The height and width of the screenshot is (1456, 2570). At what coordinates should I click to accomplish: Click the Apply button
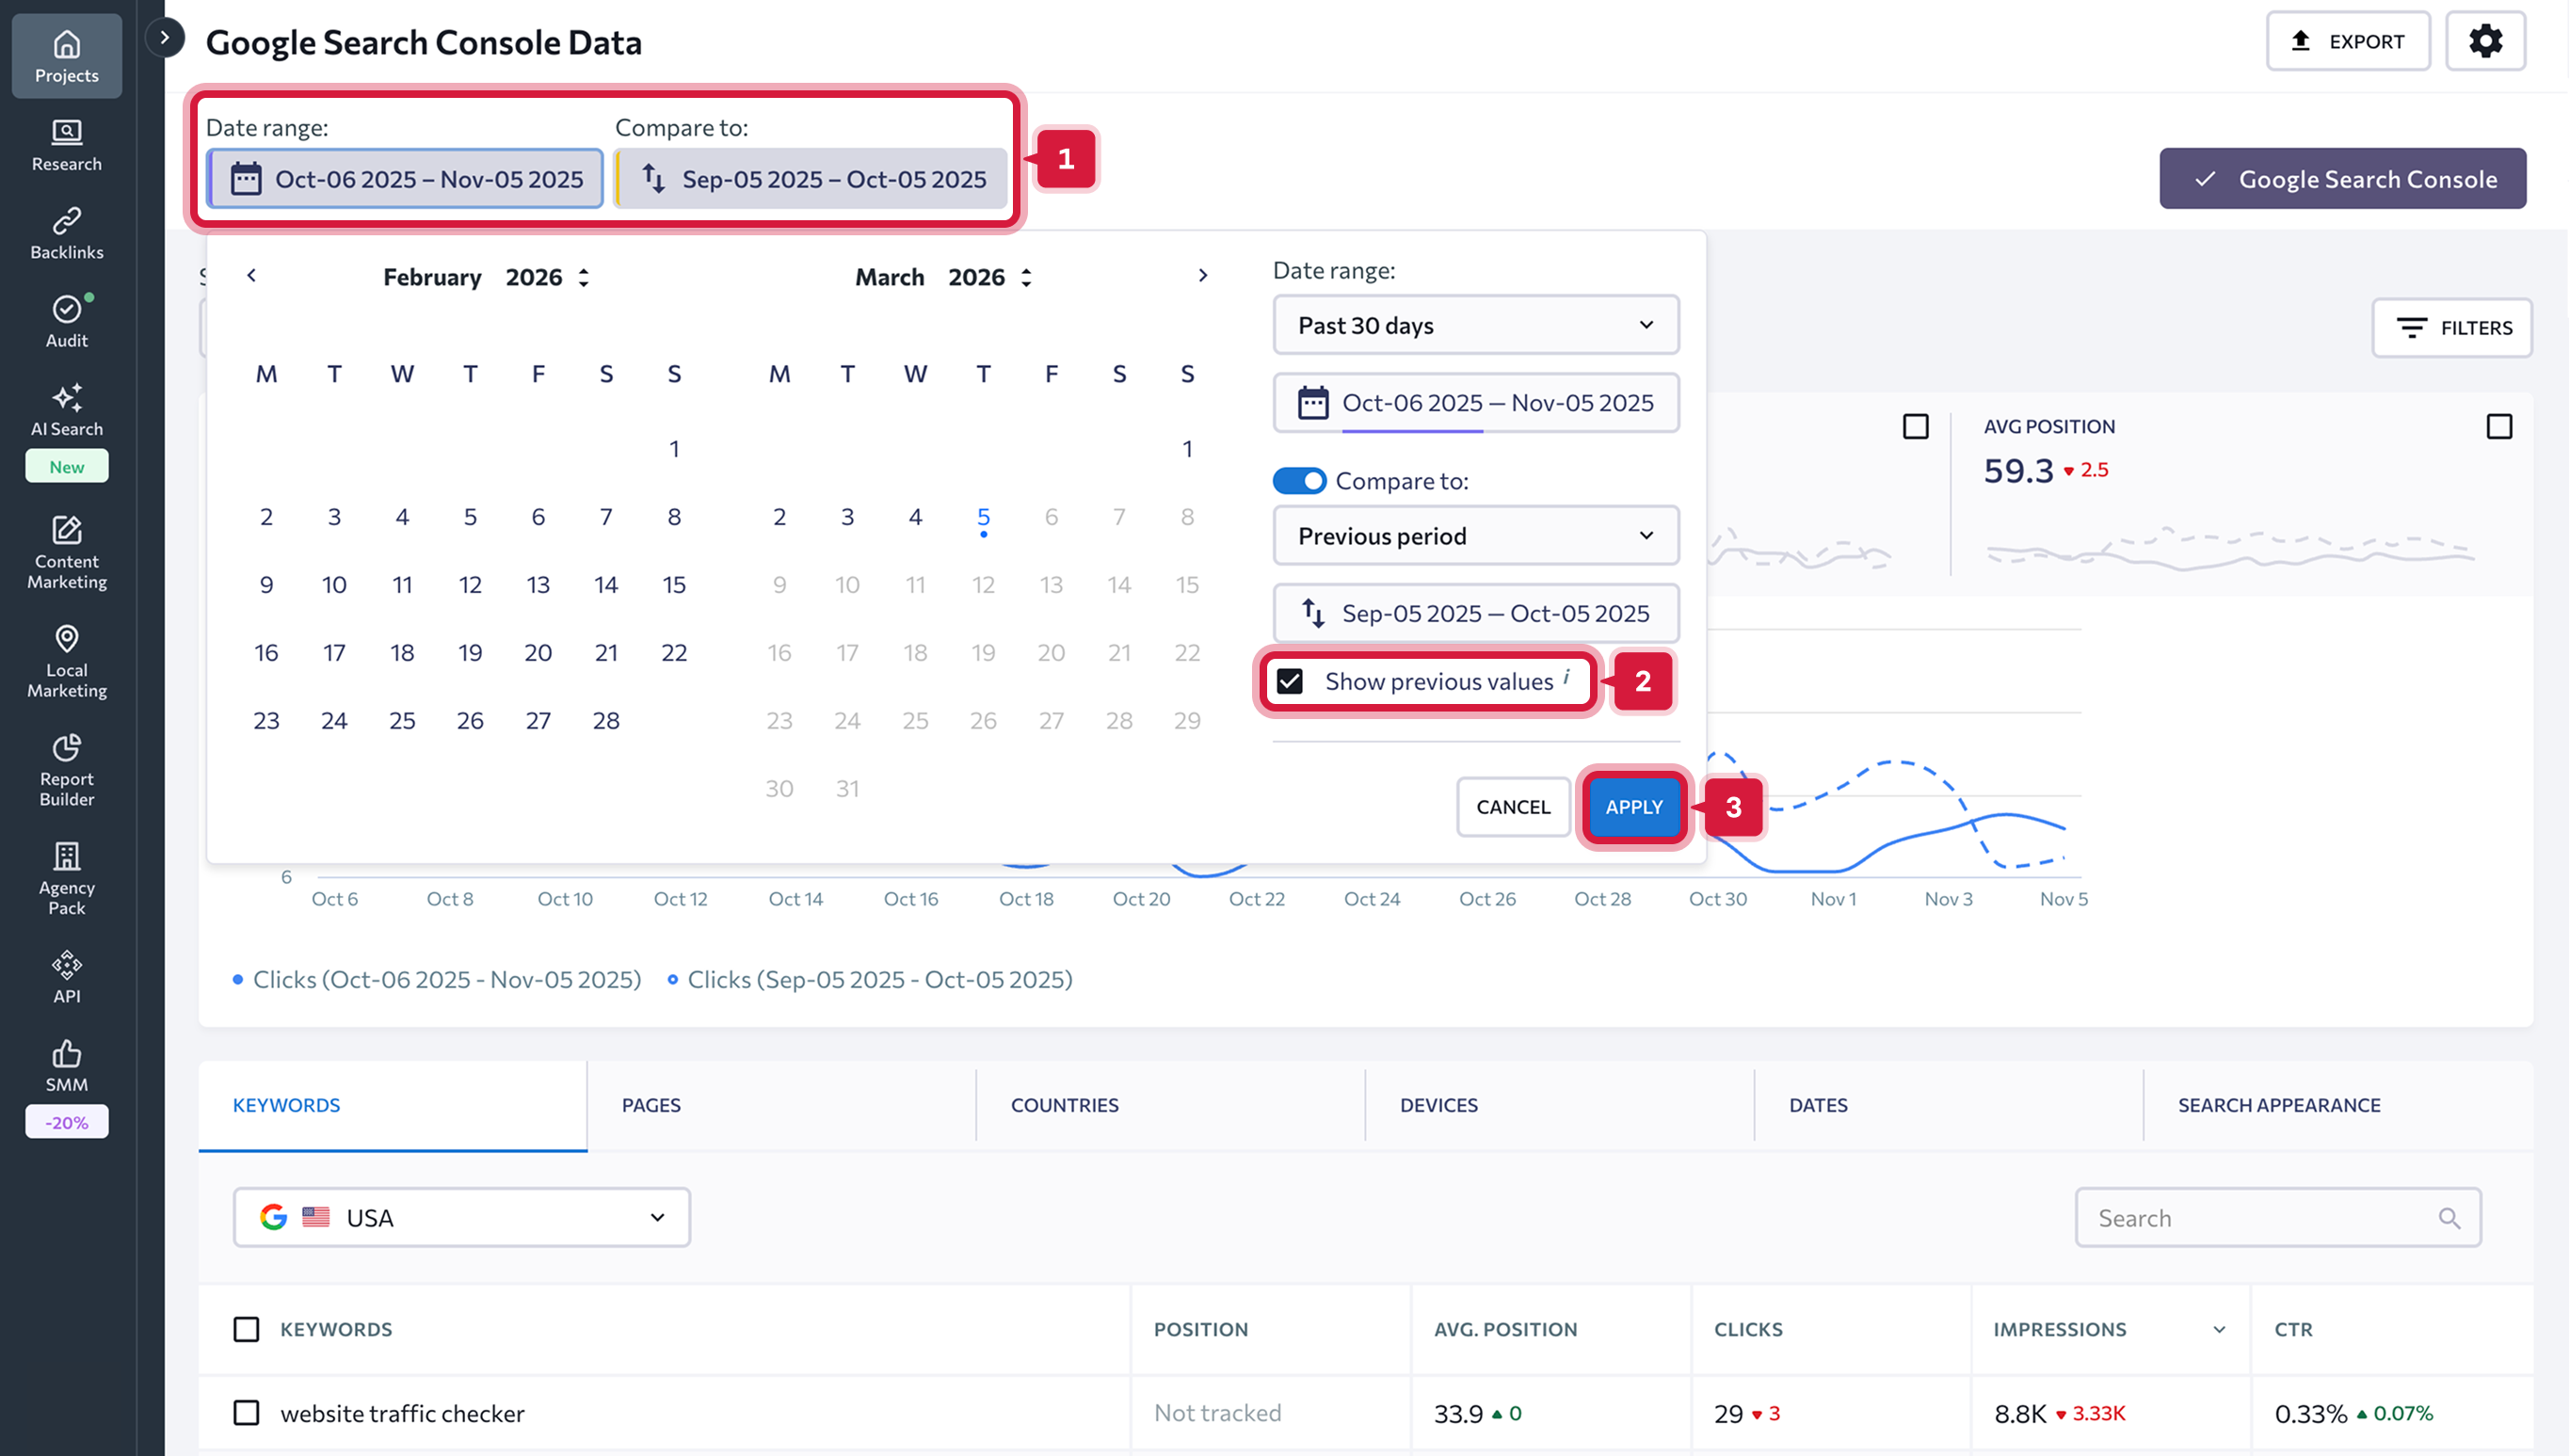1633,806
